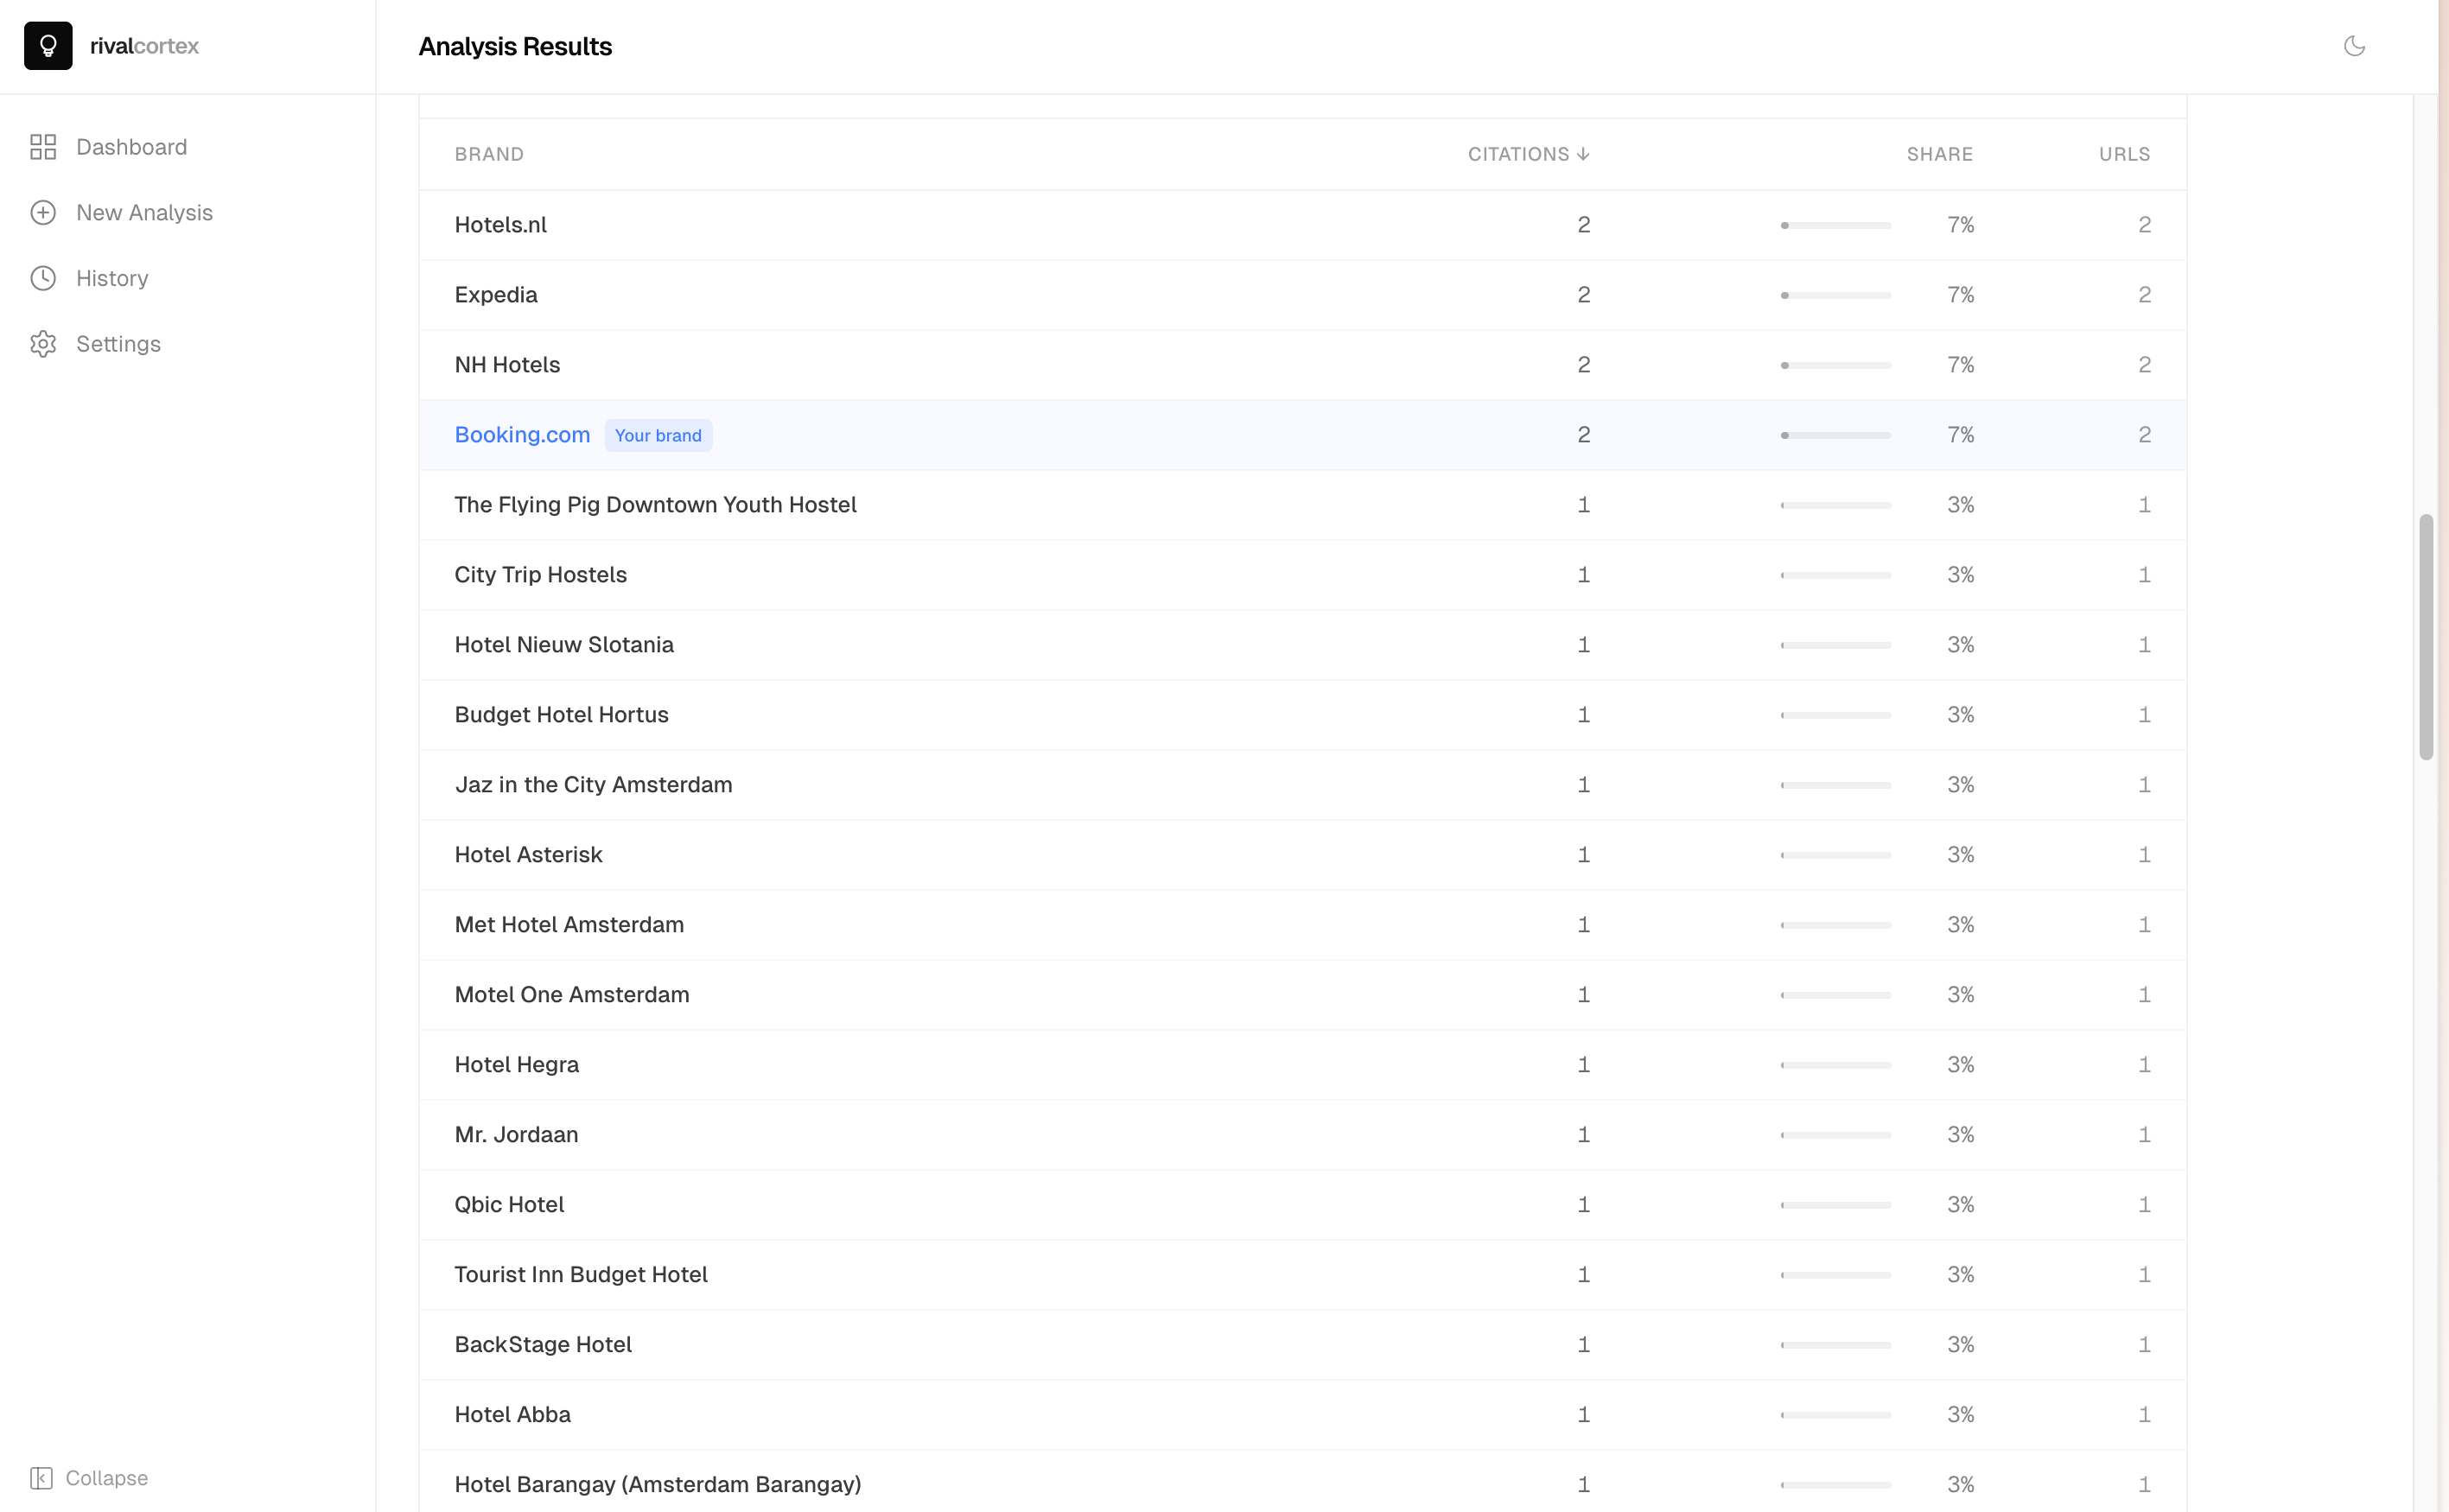Click the New Analysis plus-circle icon

coord(43,213)
